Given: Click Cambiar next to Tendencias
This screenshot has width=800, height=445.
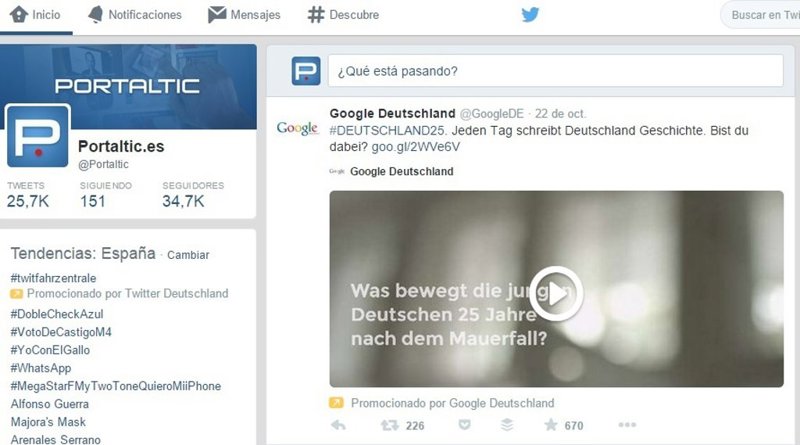Looking at the screenshot, I should point(188,255).
